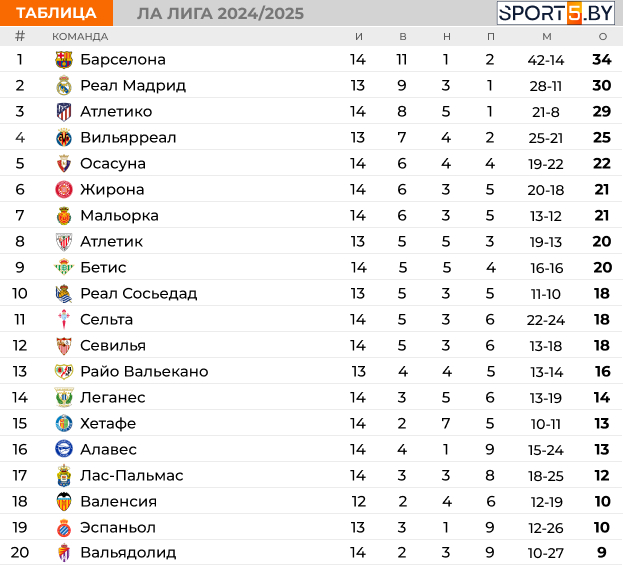The height and width of the screenshot is (565, 623).
Task: Select the Atlético Madrid crest icon
Action: tap(64, 112)
